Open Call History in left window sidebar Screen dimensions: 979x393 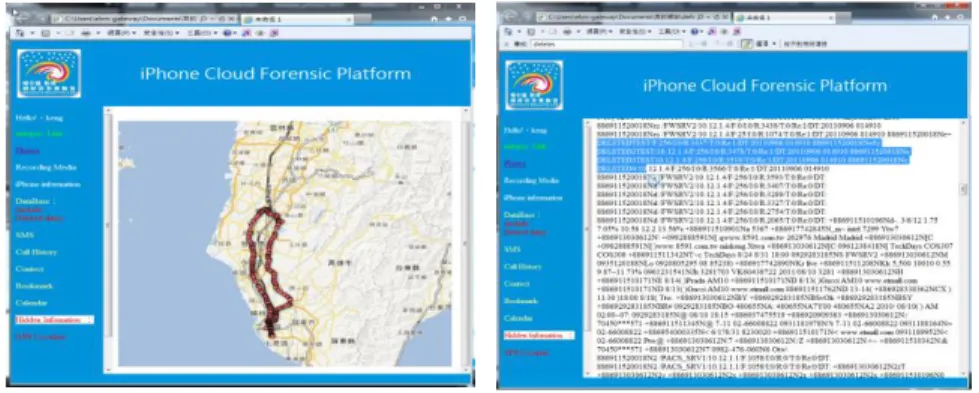[36, 252]
